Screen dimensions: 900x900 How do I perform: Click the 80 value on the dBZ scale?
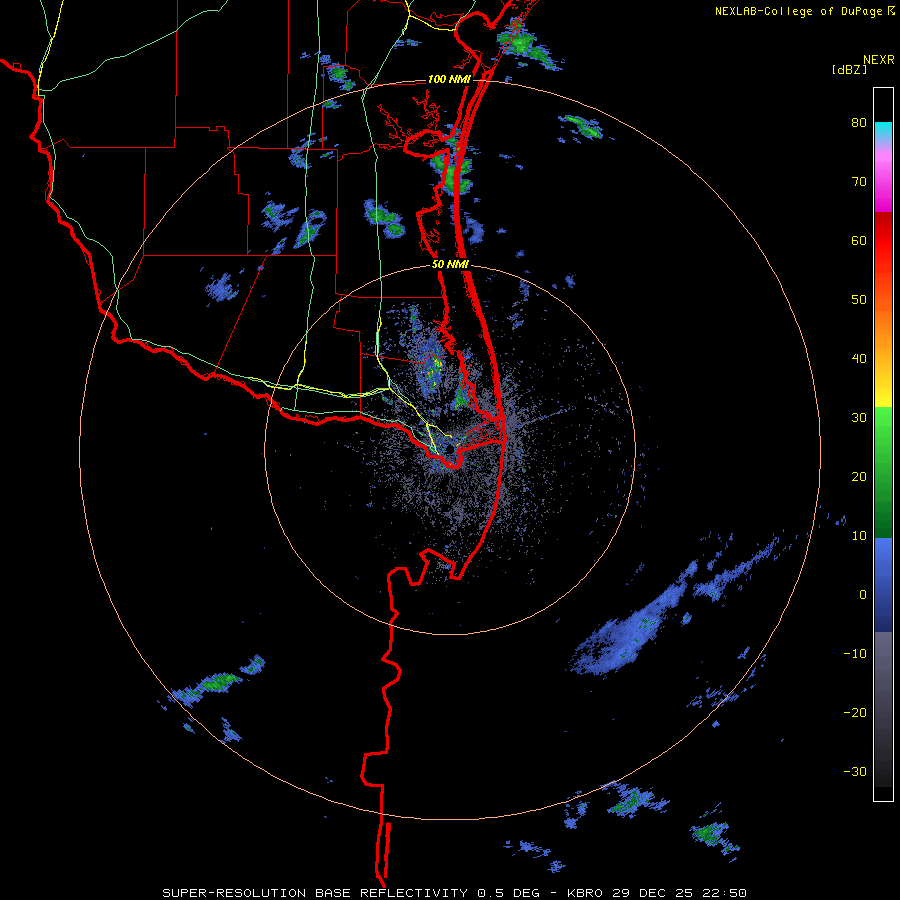tap(859, 123)
